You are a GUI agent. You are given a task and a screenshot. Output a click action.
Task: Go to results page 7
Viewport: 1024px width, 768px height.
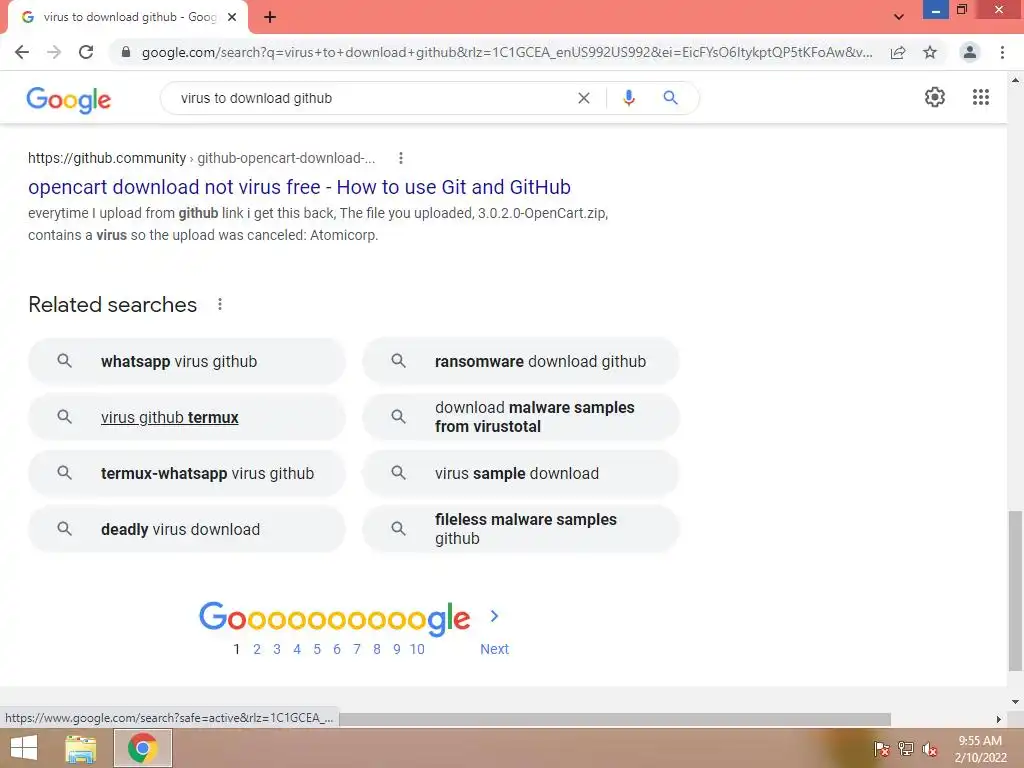point(357,649)
